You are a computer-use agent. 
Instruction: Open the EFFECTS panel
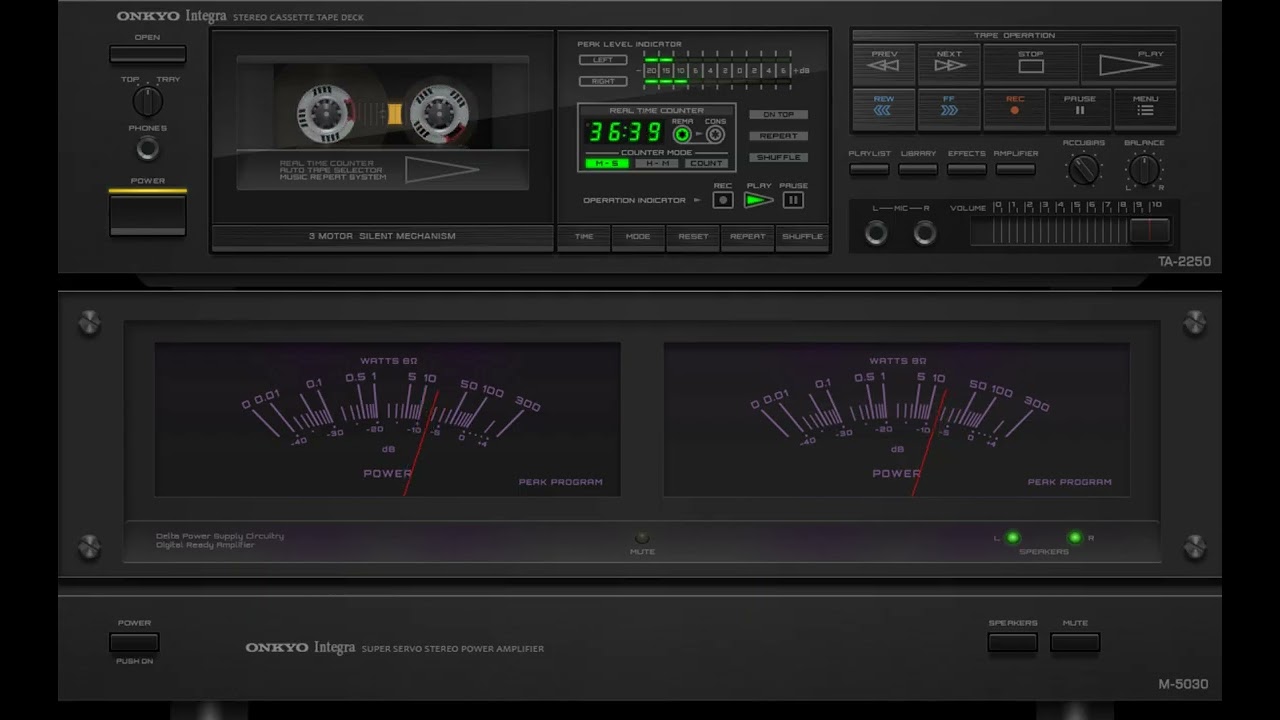click(966, 169)
